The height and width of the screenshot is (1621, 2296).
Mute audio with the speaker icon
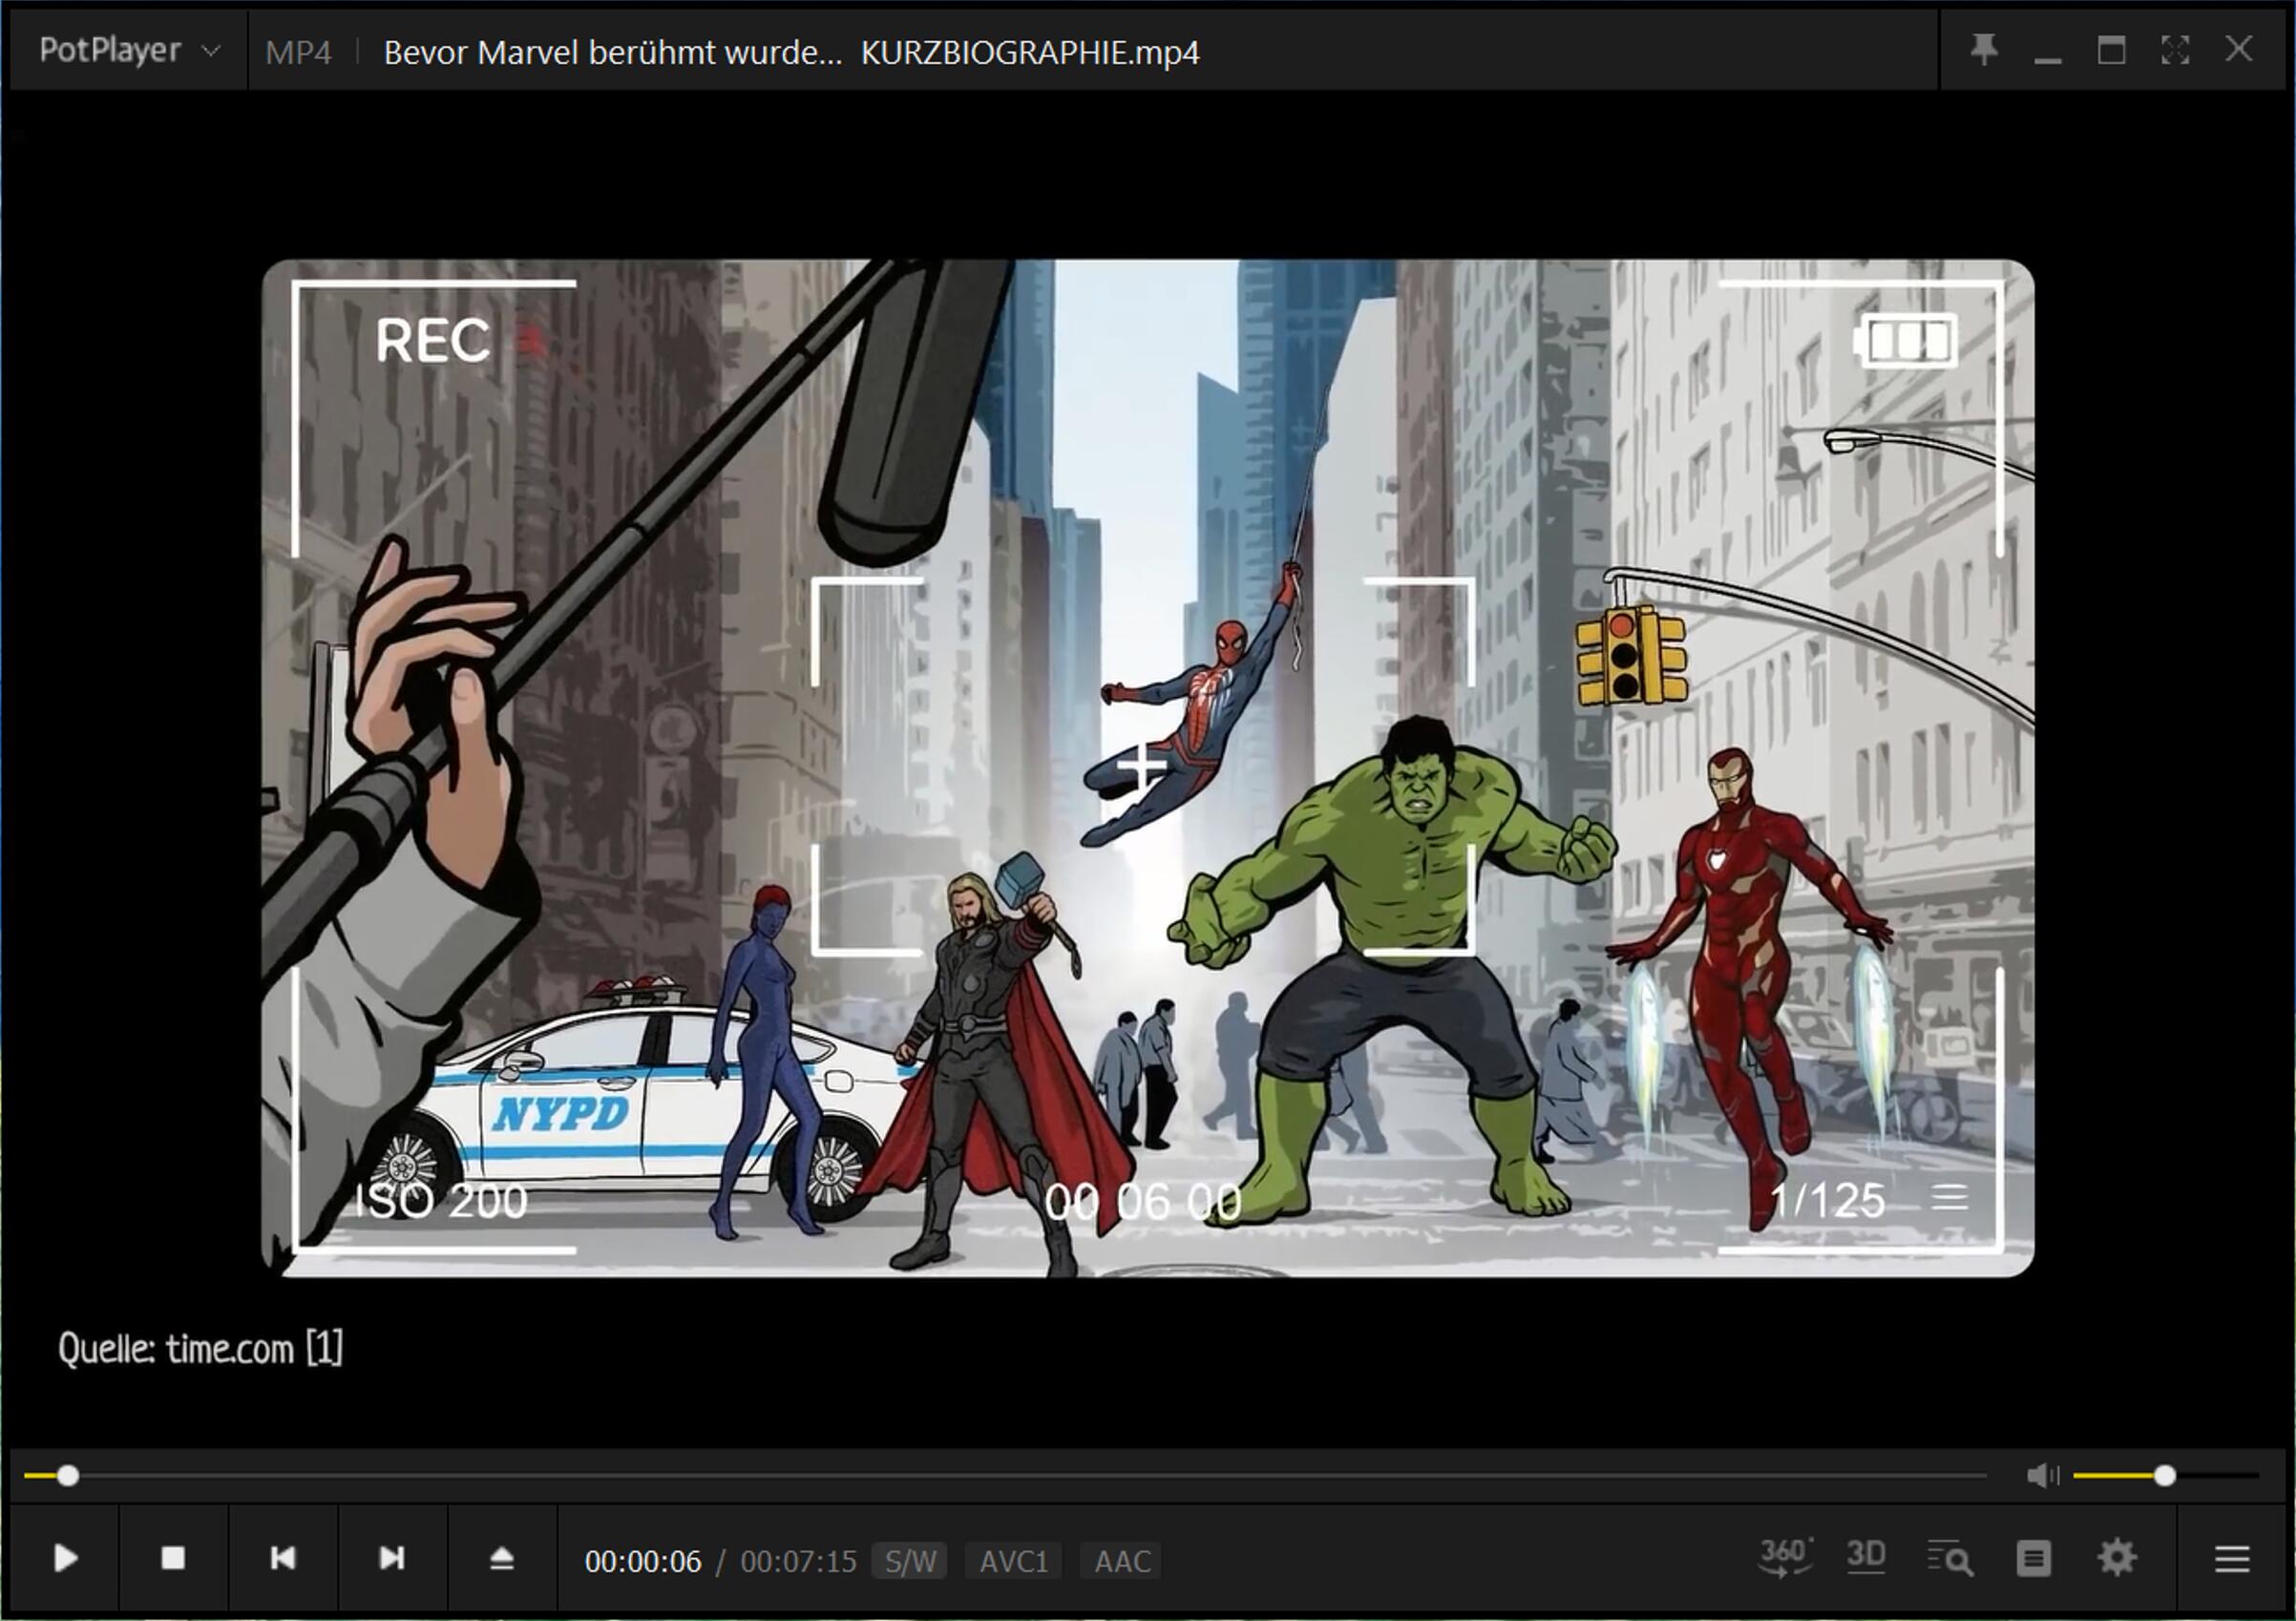2042,1476
